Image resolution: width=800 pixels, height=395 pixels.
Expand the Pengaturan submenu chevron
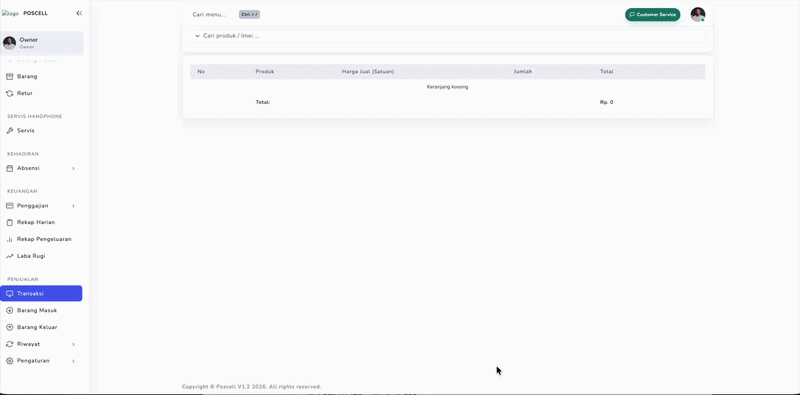(x=73, y=361)
